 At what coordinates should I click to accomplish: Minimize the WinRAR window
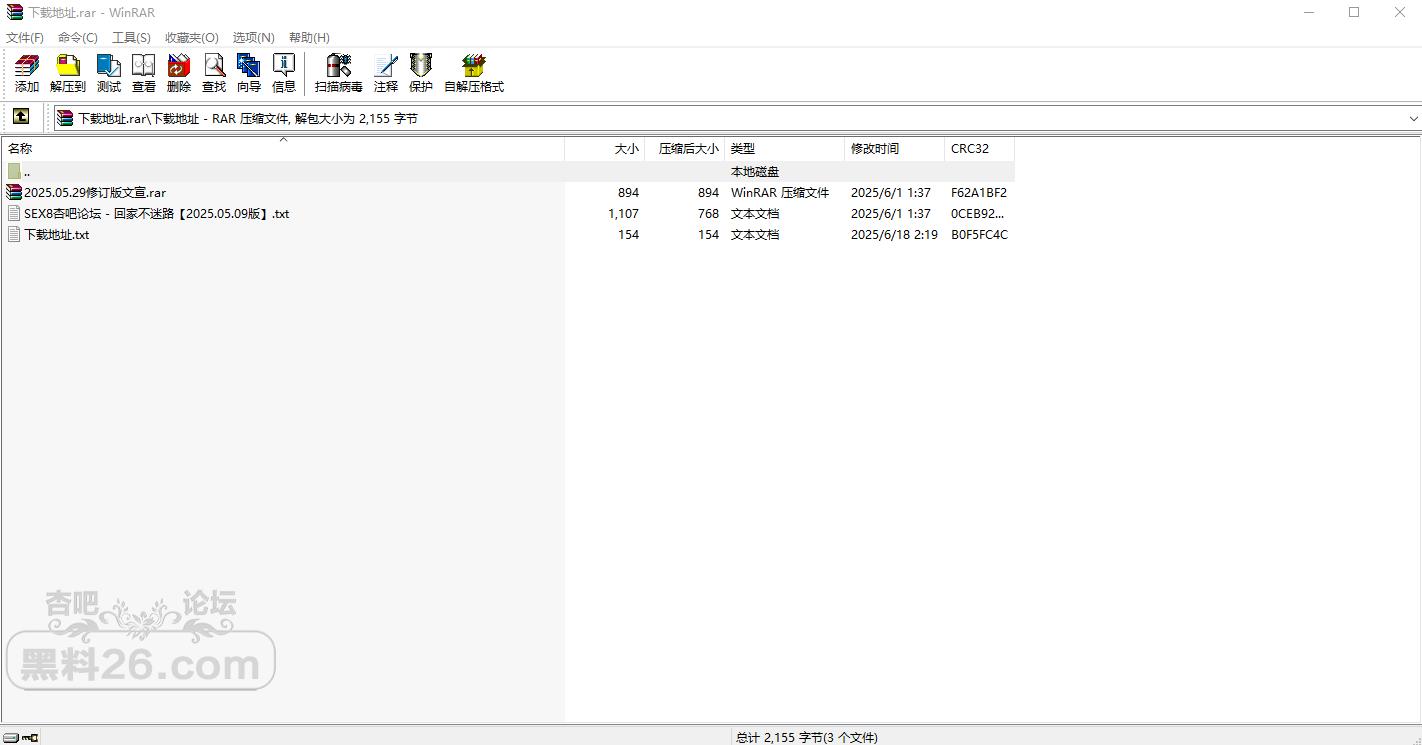(1309, 12)
